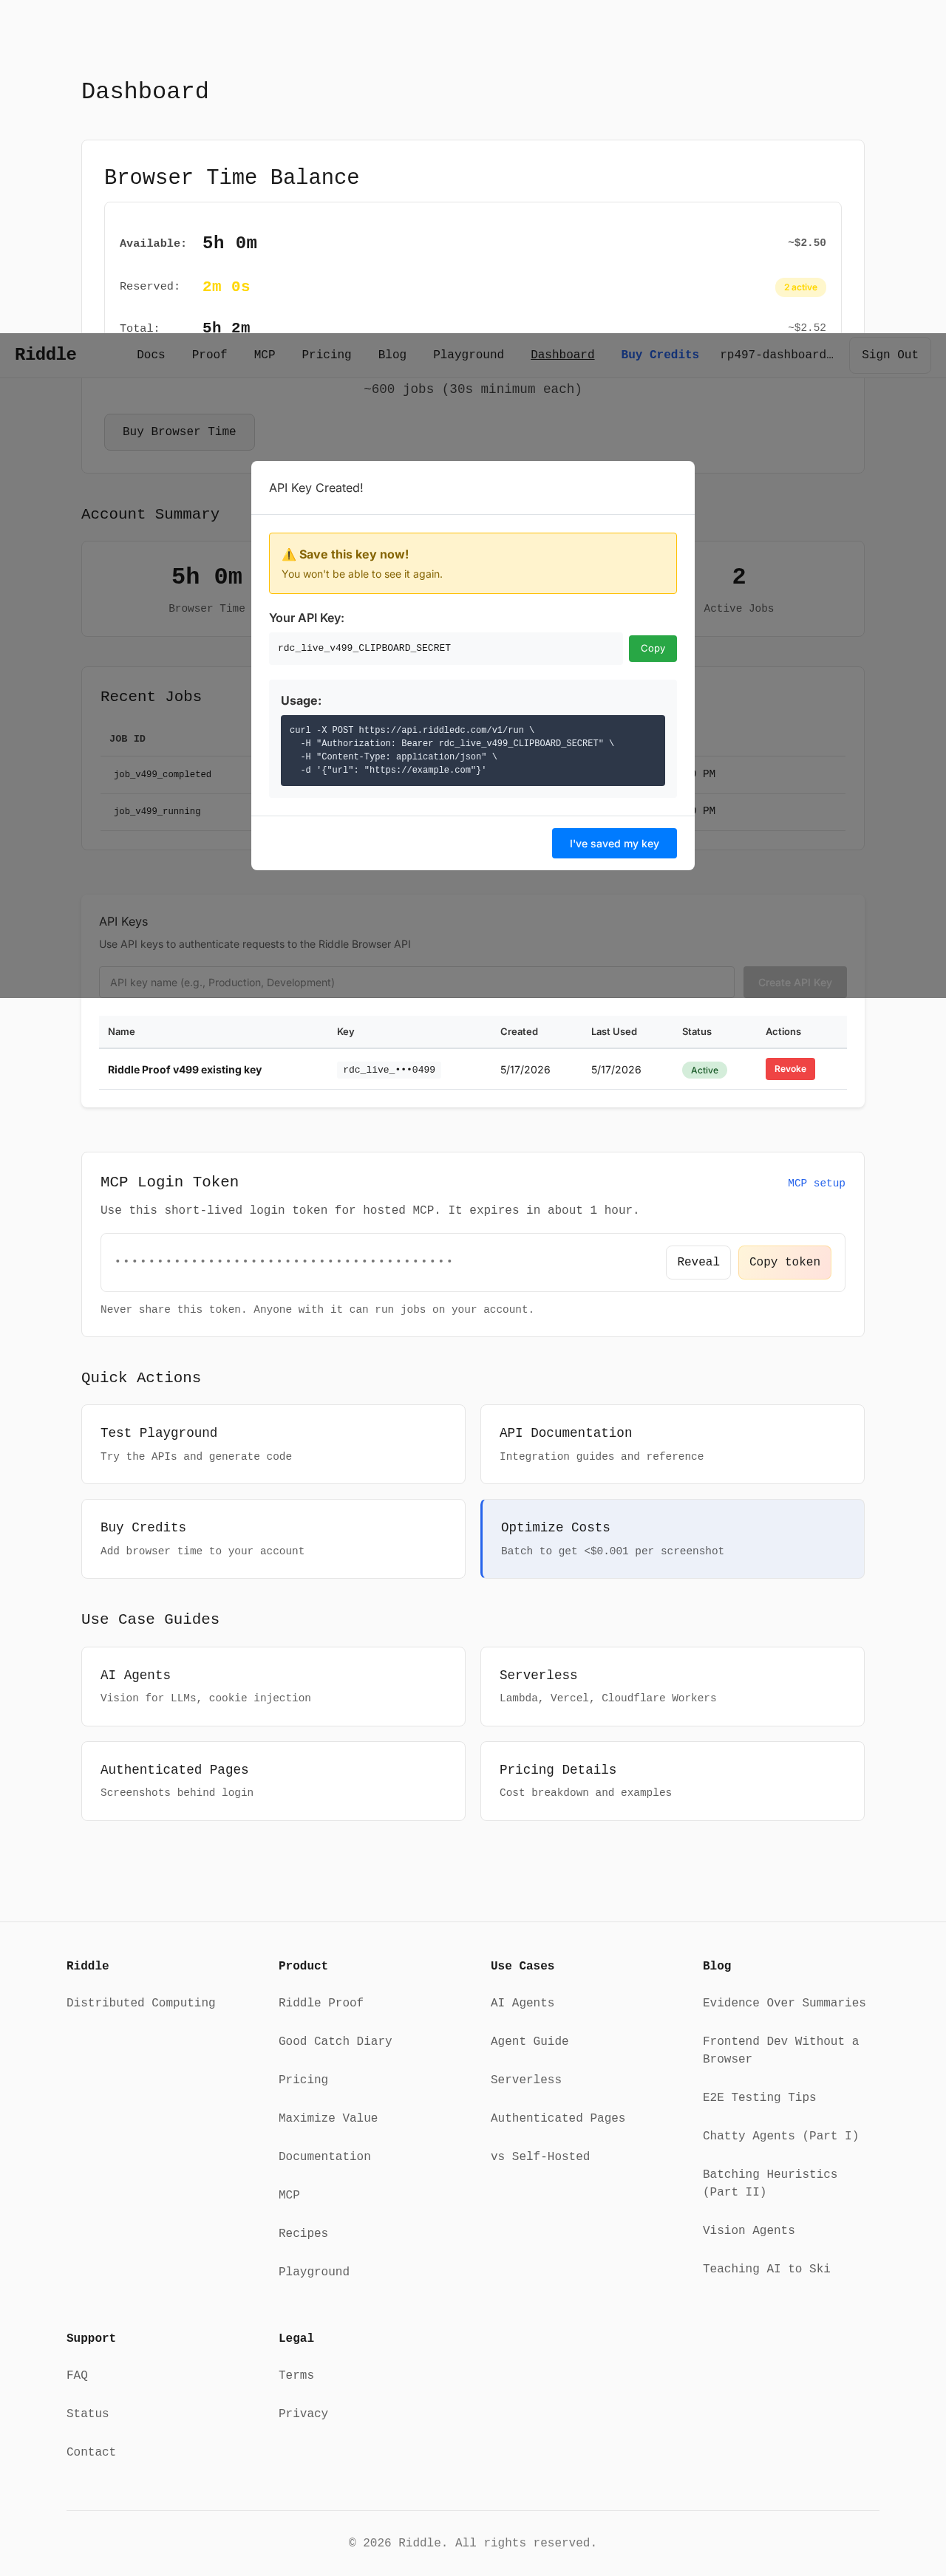Screen dimensions: 946x2576
Task: Select the Riddle Proof v499 existing key name
Action: pos(185,1069)
